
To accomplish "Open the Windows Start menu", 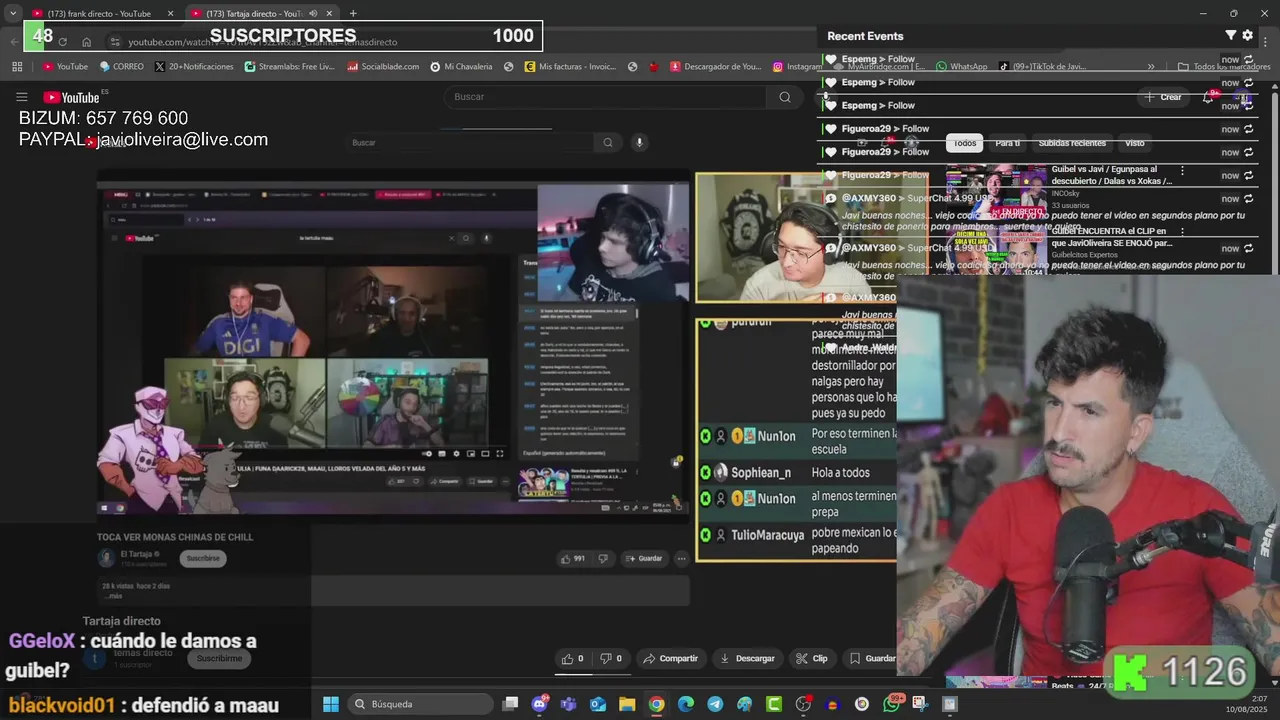I will click(331, 704).
